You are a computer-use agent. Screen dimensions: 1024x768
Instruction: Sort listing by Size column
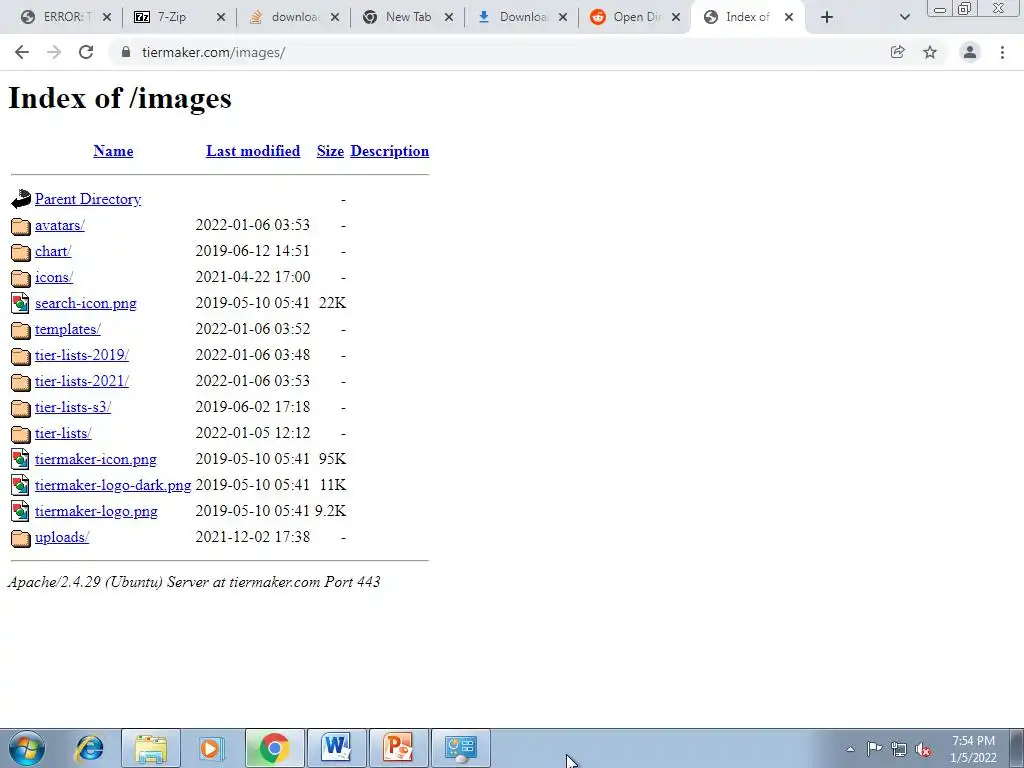(x=330, y=151)
